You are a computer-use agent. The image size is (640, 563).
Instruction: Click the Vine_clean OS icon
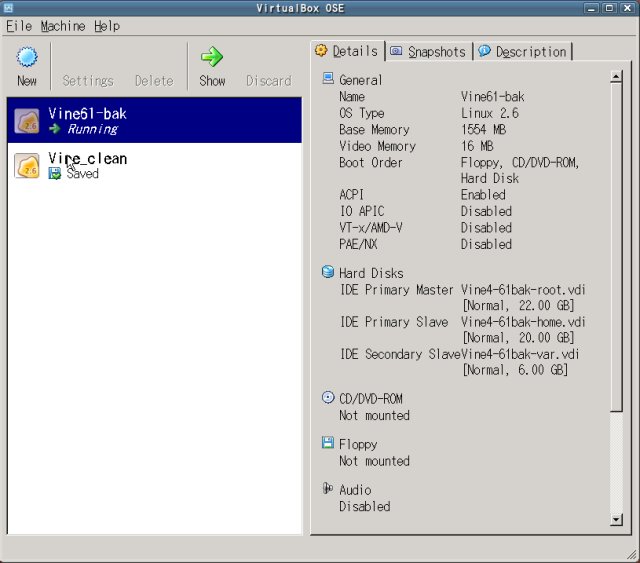(27, 165)
